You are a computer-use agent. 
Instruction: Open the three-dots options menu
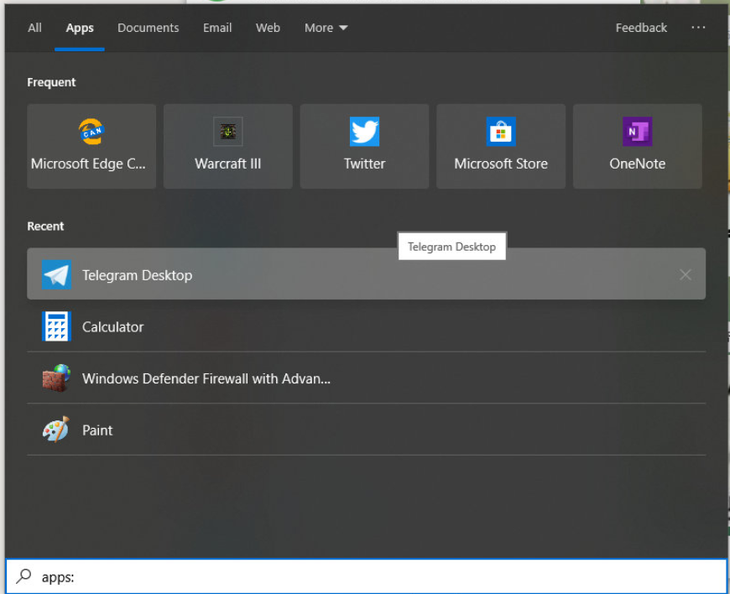[698, 27]
